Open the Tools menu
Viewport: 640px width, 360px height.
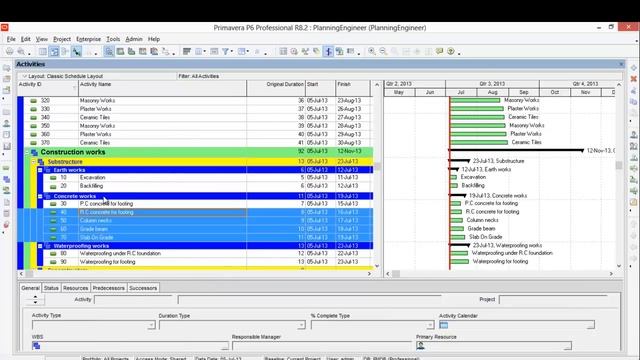coord(113,39)
